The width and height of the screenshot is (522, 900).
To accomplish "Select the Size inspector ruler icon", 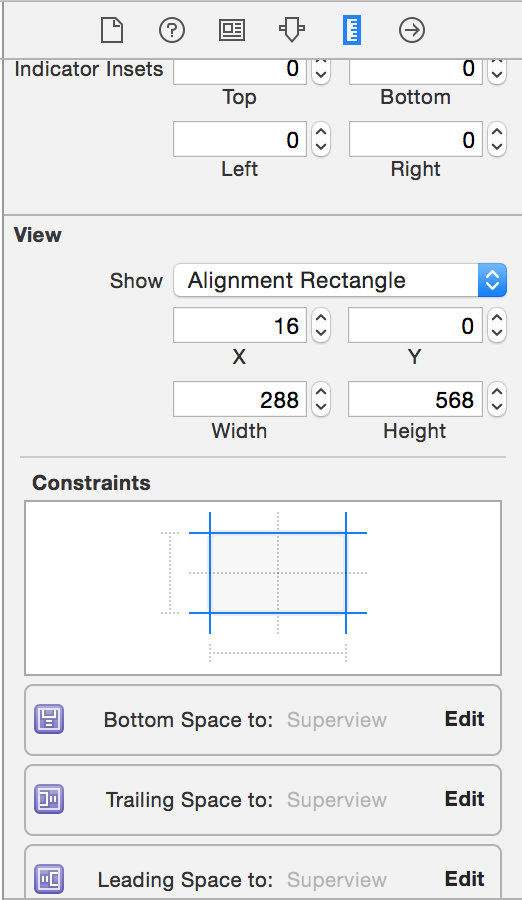I will point(351,30).
